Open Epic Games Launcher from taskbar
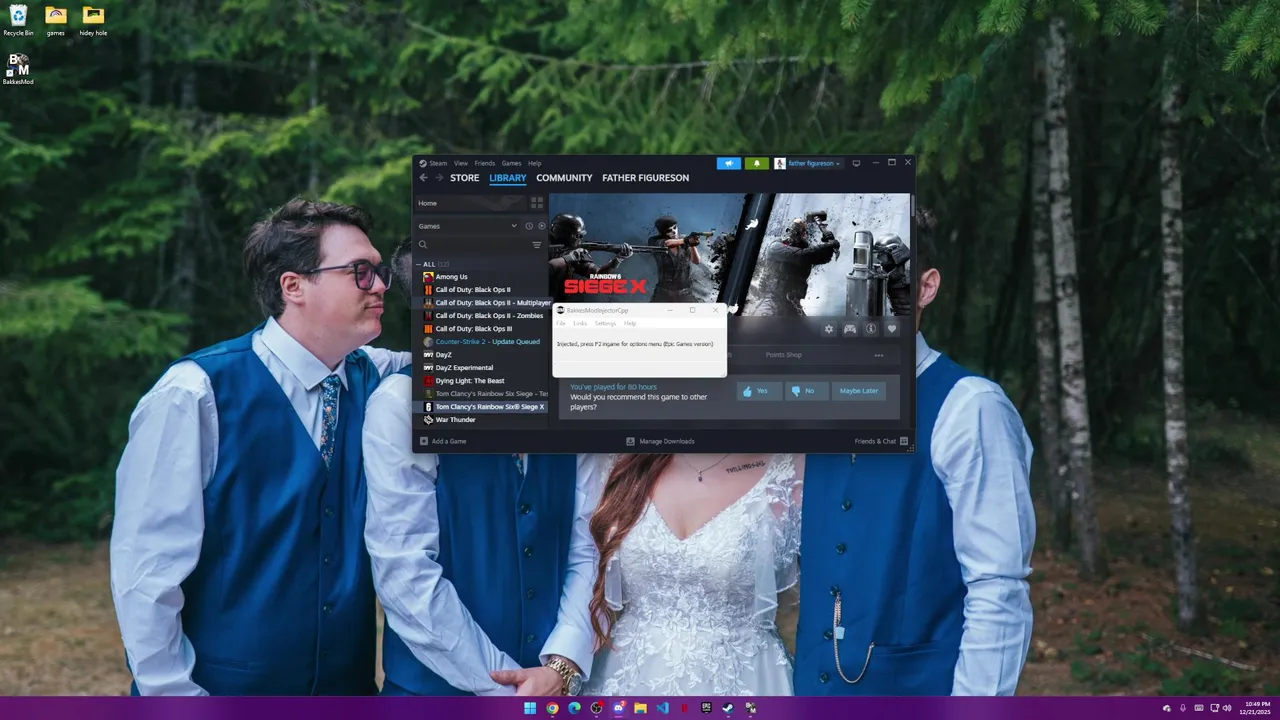 [706, 708]
